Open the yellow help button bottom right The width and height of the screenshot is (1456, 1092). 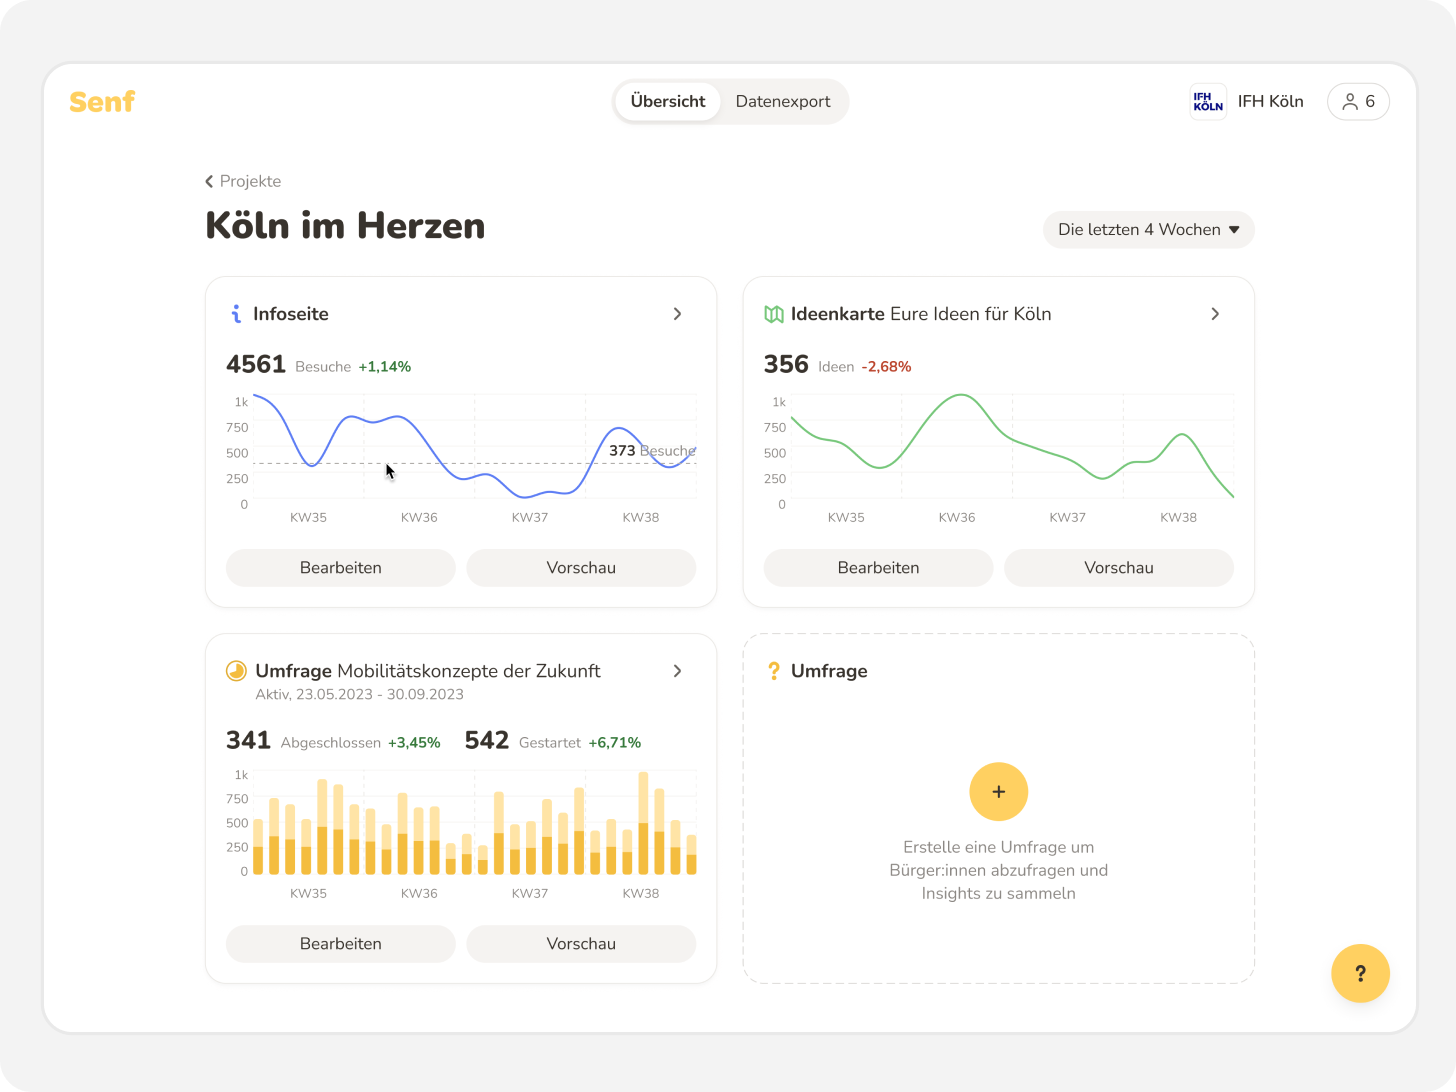[x=1360, y=973]
